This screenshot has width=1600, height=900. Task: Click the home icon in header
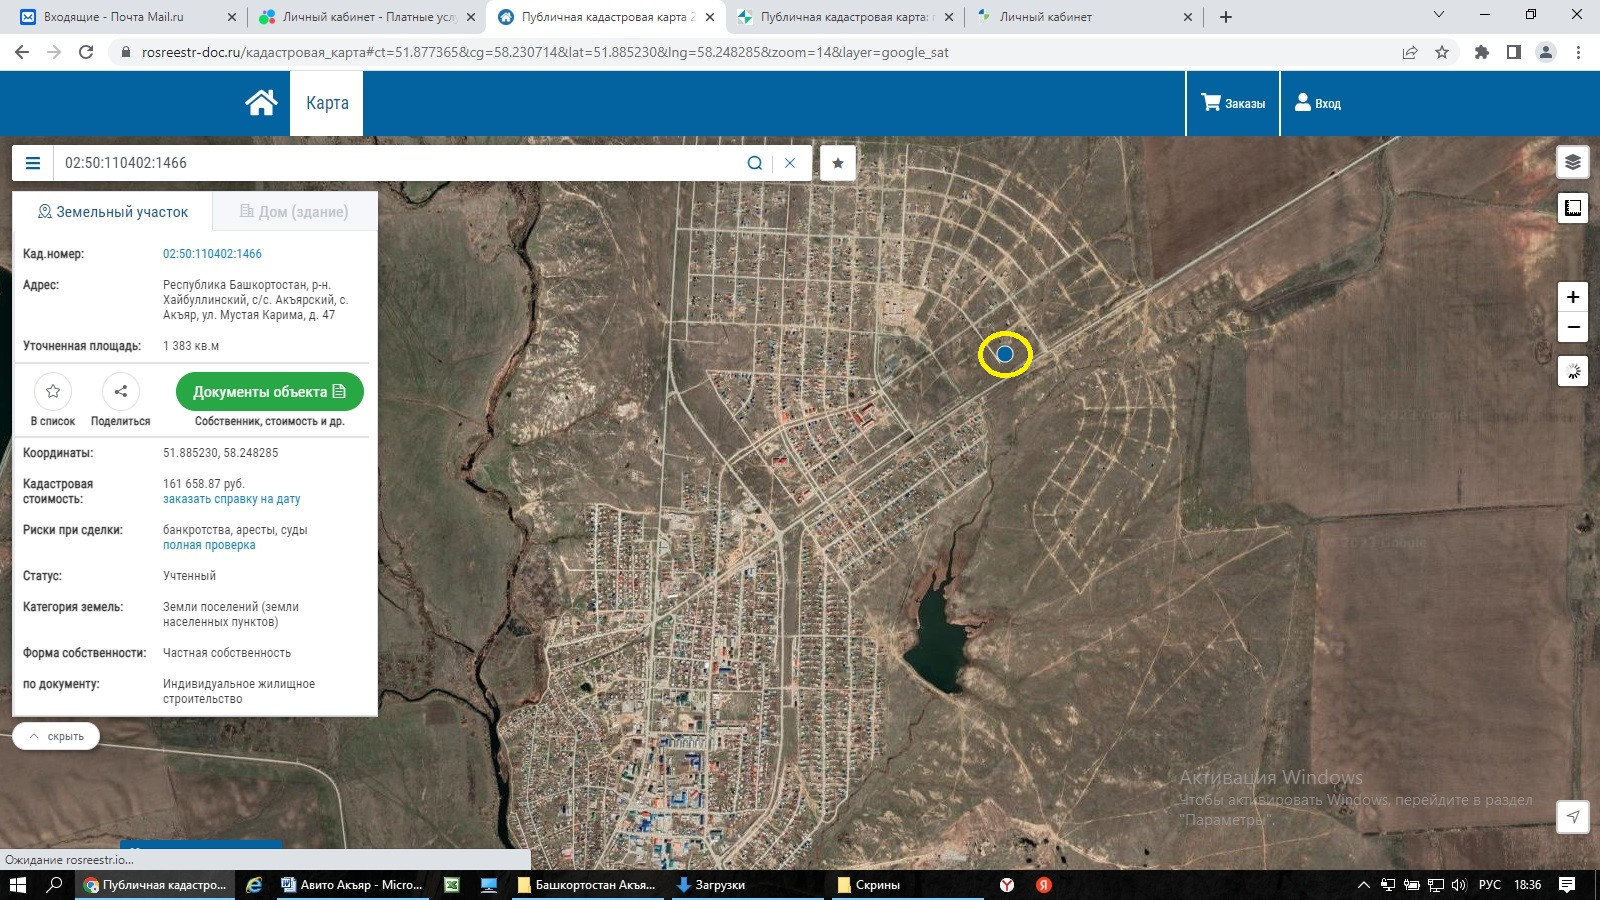click(261, 103)
